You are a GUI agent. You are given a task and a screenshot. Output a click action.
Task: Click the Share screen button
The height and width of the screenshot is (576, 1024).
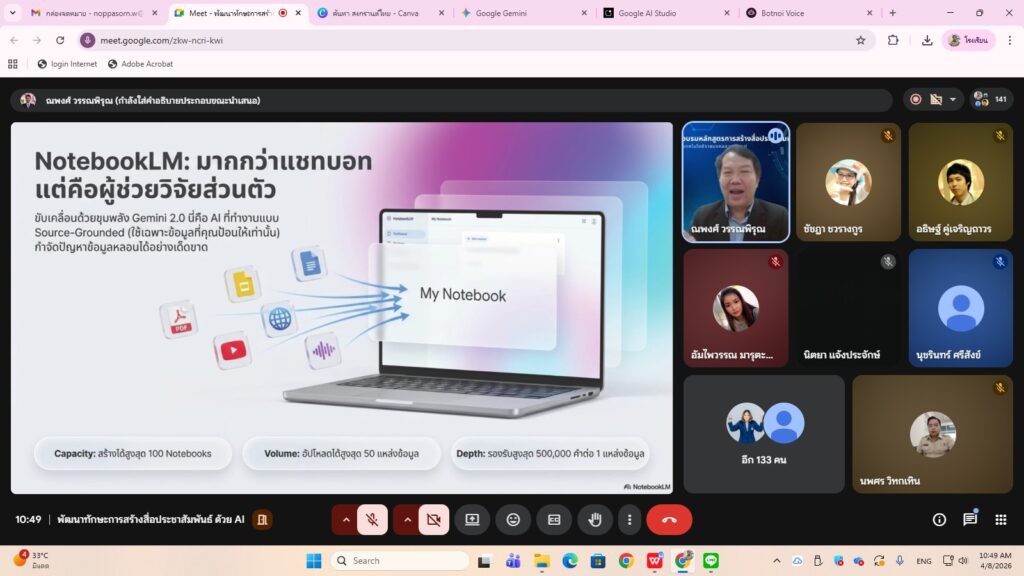[472, 520]
